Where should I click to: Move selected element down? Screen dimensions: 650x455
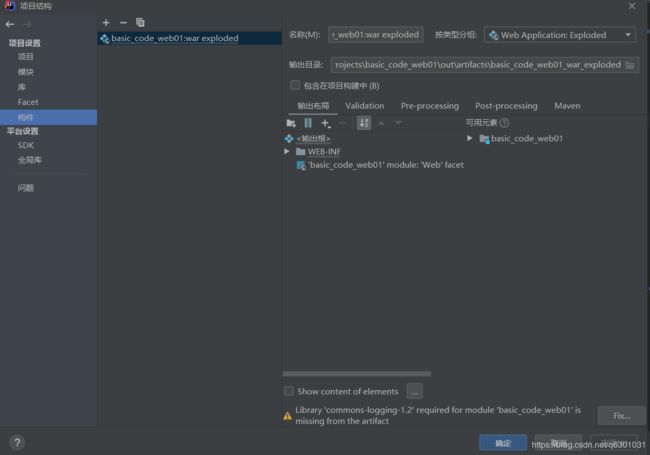pyautogui.click(x=398, y=123)
